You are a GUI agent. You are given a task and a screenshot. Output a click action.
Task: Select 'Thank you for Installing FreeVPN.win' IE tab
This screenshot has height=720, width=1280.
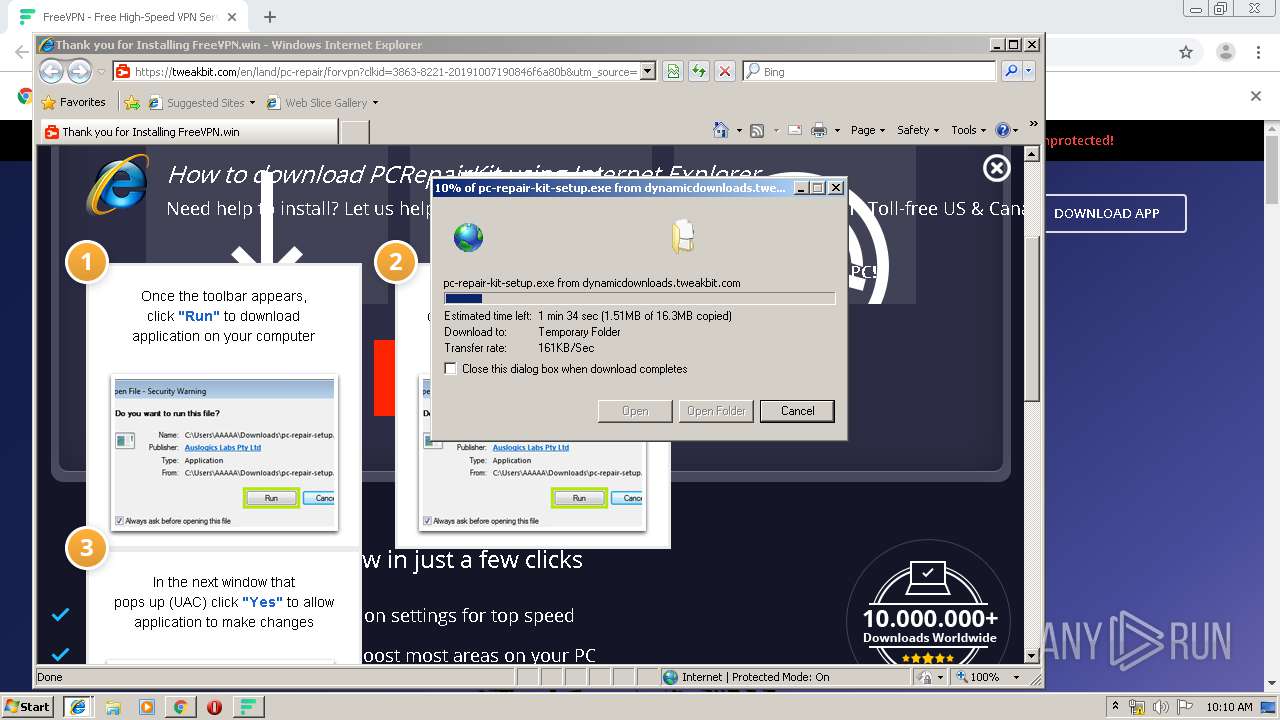click(188, 131)
